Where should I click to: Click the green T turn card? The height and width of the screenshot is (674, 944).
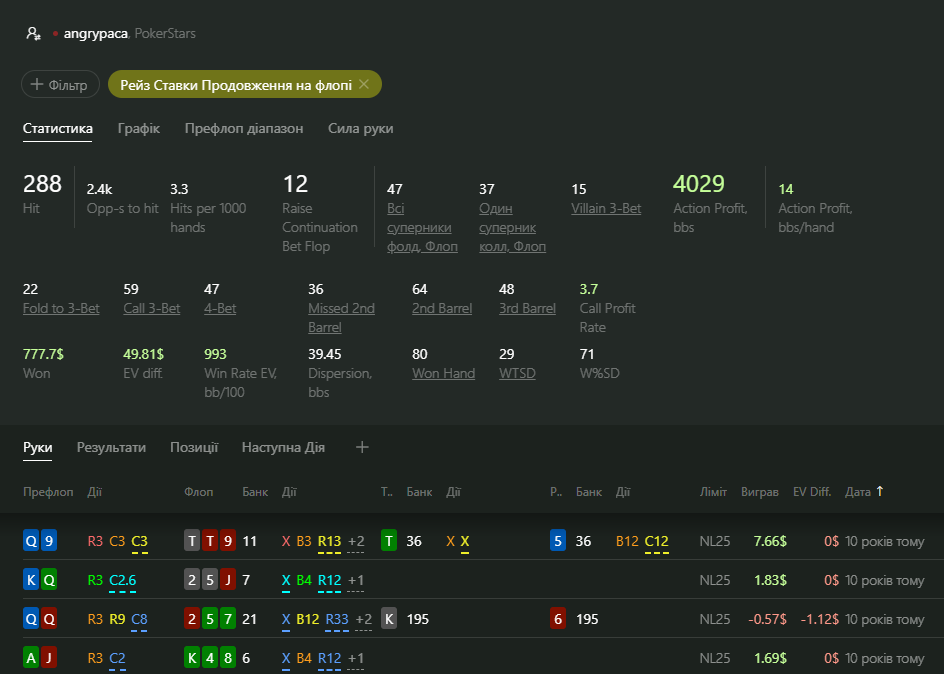pos(389,541)
